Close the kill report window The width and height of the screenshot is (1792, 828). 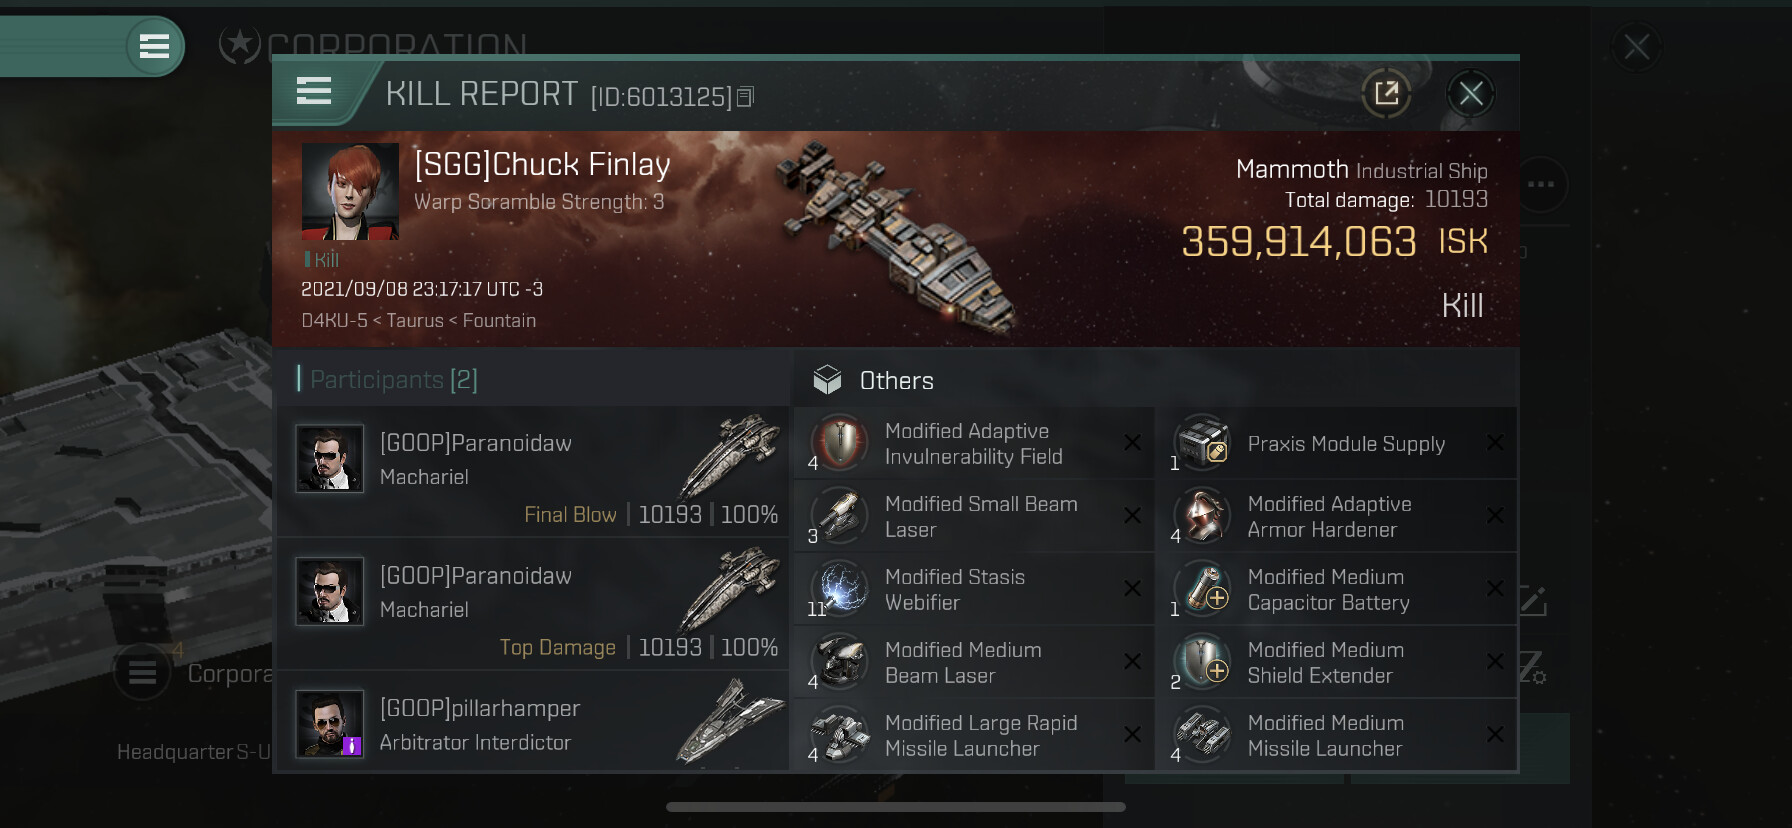pyautogui.click(x=1470, y=94)
